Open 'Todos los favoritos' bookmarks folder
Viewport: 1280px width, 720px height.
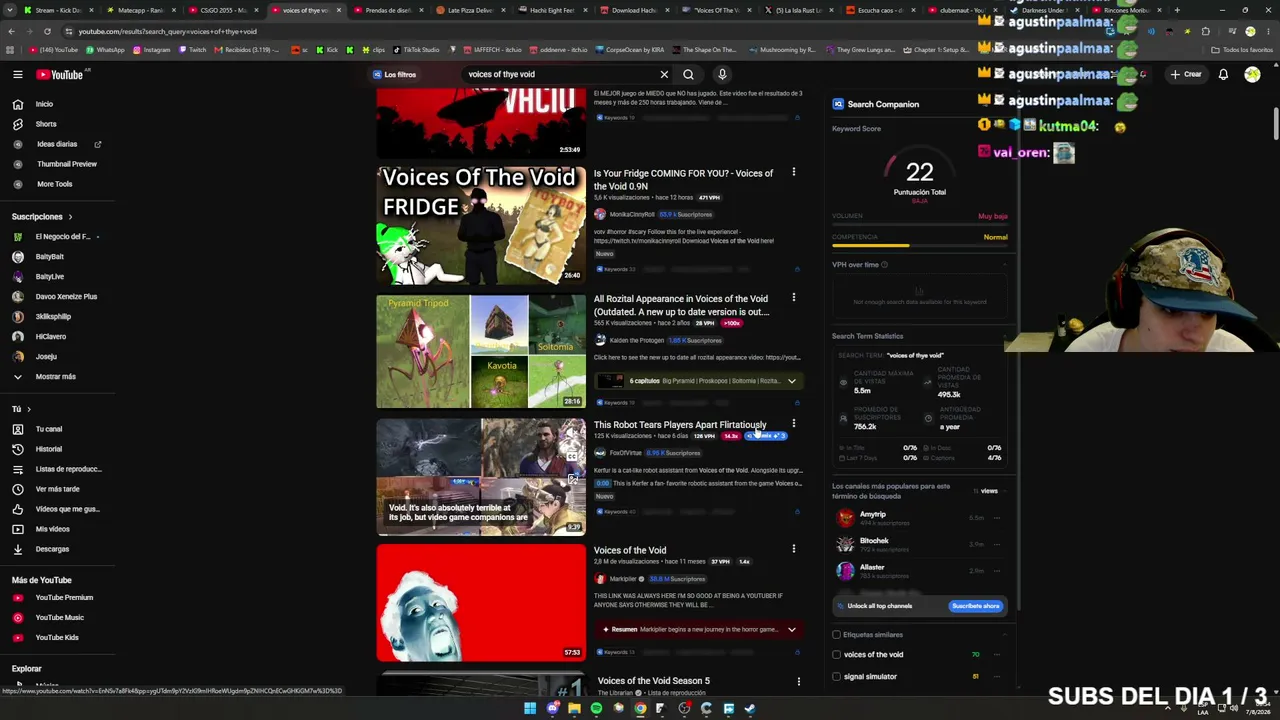coord(1241,50)
